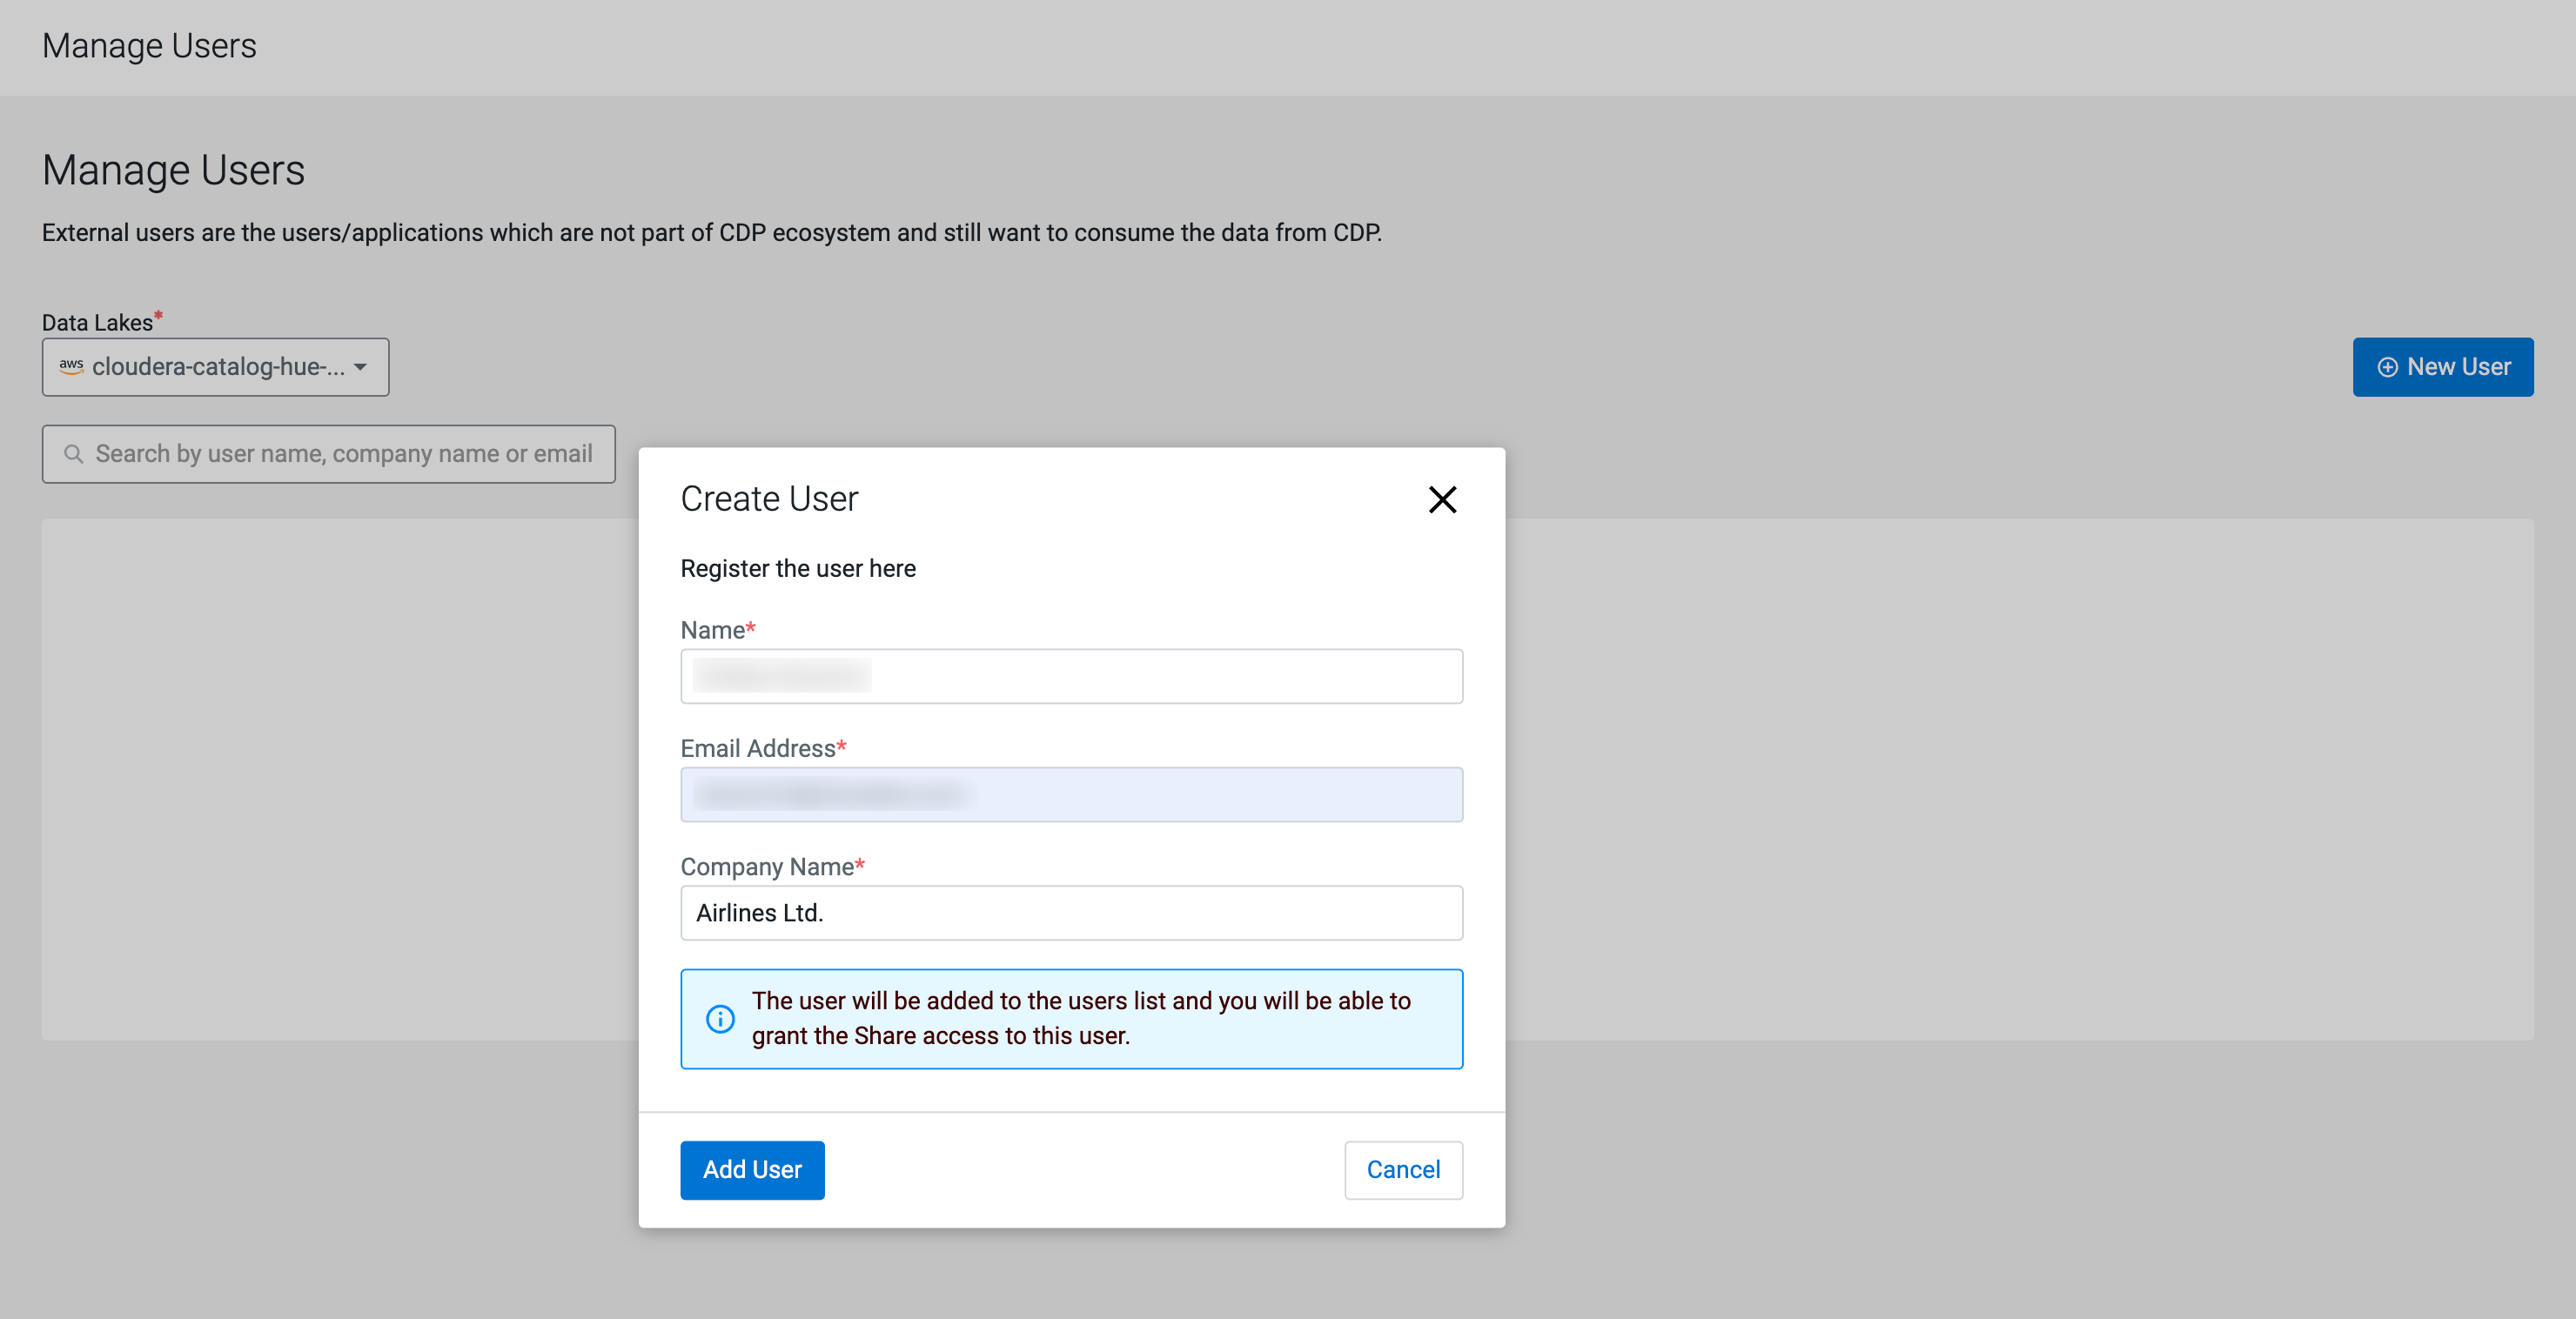Image resolution: width=2576 pixels, height=1319 pixels.
Task: Open the cloudera-catalog-hue data lake selector
Action: 215,367
